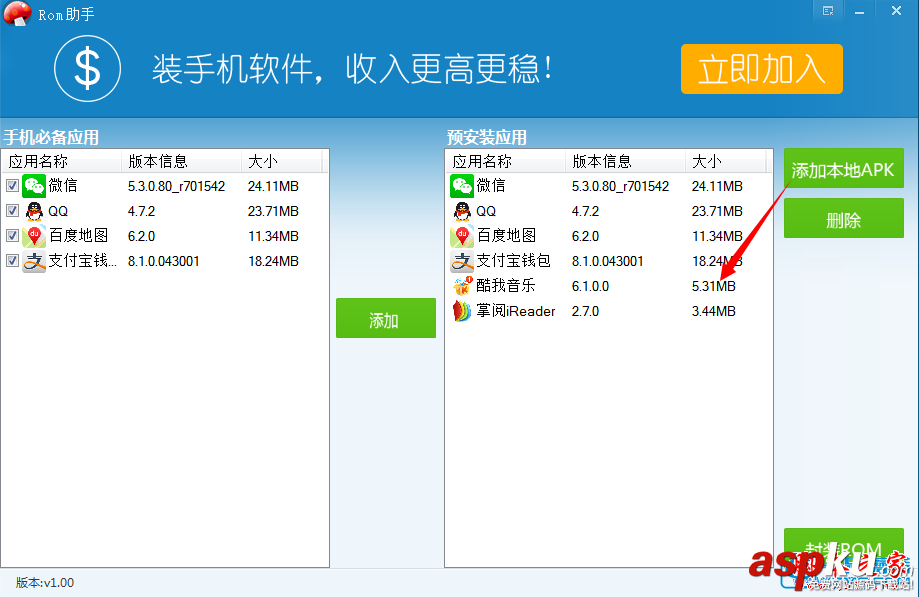
Task: Click Alipay icon in 手机必备应用 list
Action: (x=34, y=261)
